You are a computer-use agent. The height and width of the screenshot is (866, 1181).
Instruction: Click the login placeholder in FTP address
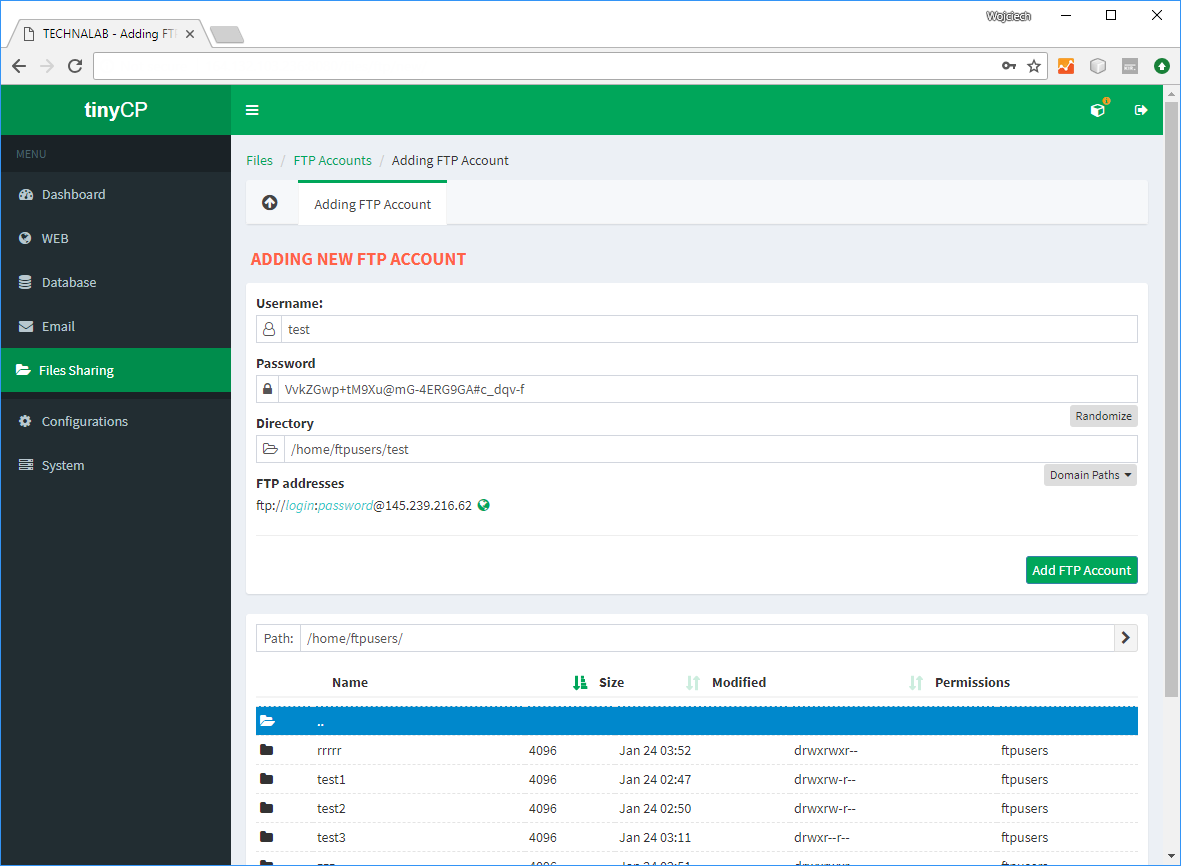(300, 505)
